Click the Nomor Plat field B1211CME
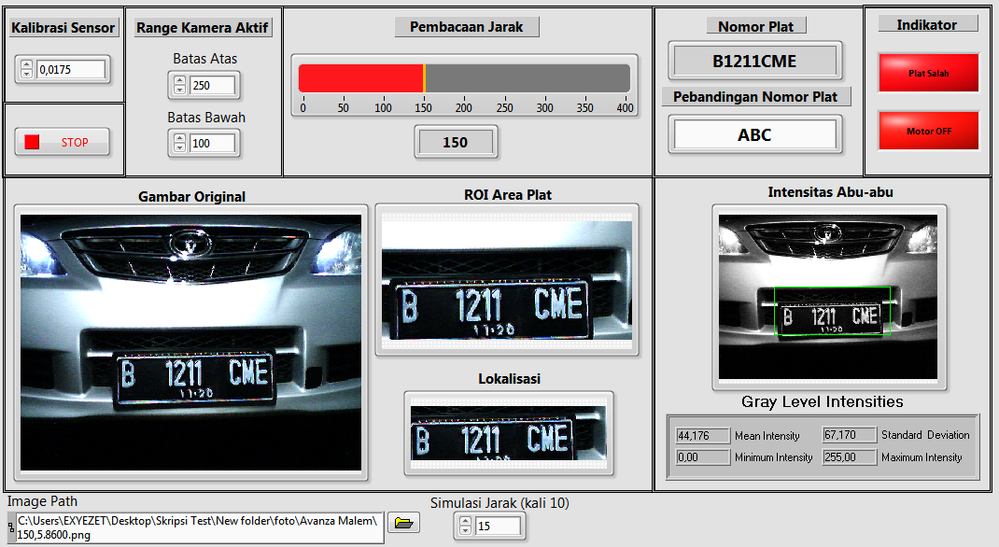Viewport: 999px width, 547px height. [755, 61]
